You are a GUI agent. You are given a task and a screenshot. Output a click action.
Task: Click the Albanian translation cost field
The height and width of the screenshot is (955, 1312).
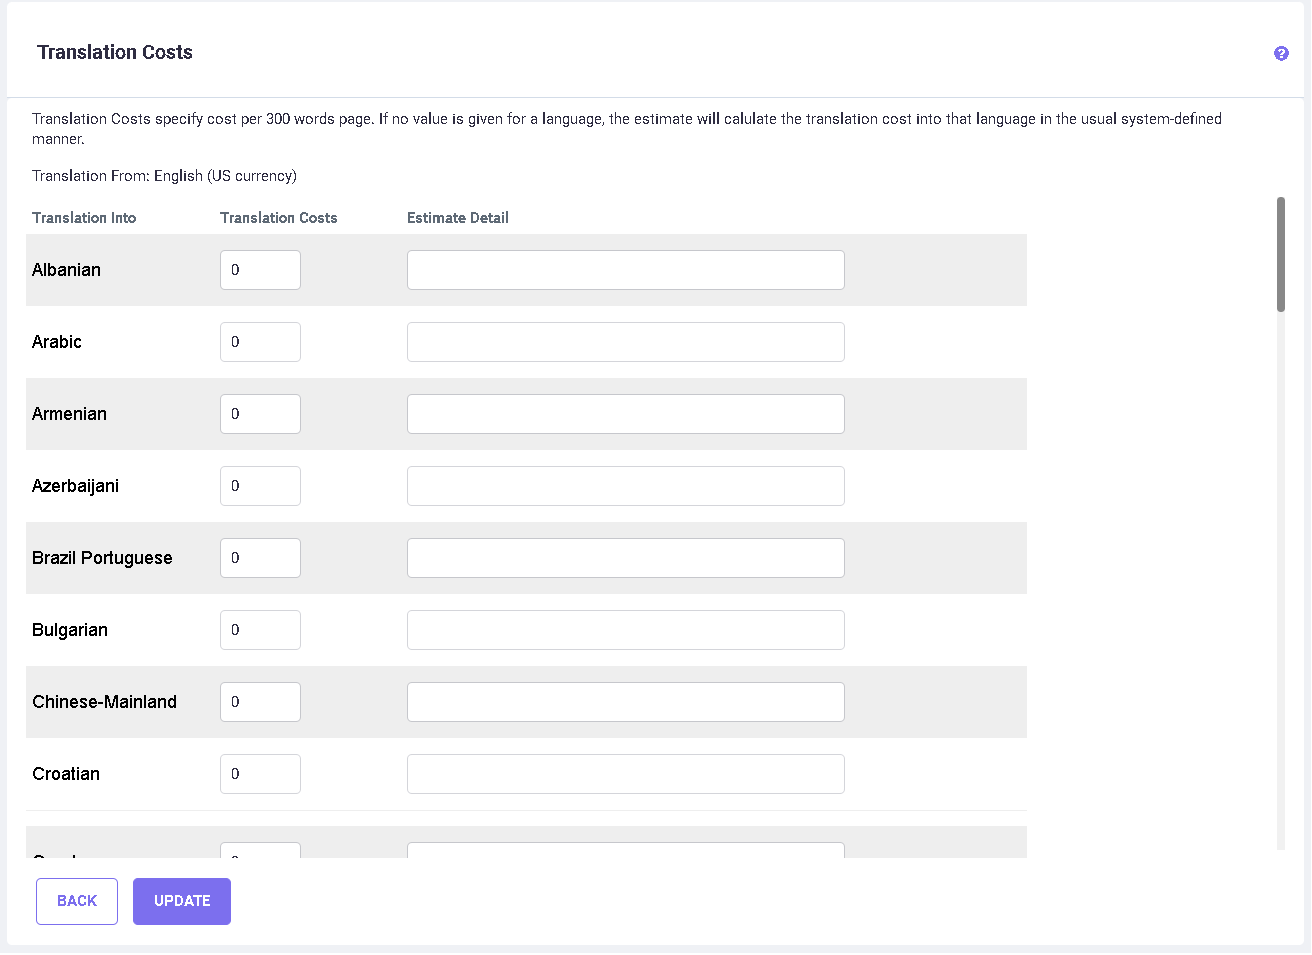point(260,270)
